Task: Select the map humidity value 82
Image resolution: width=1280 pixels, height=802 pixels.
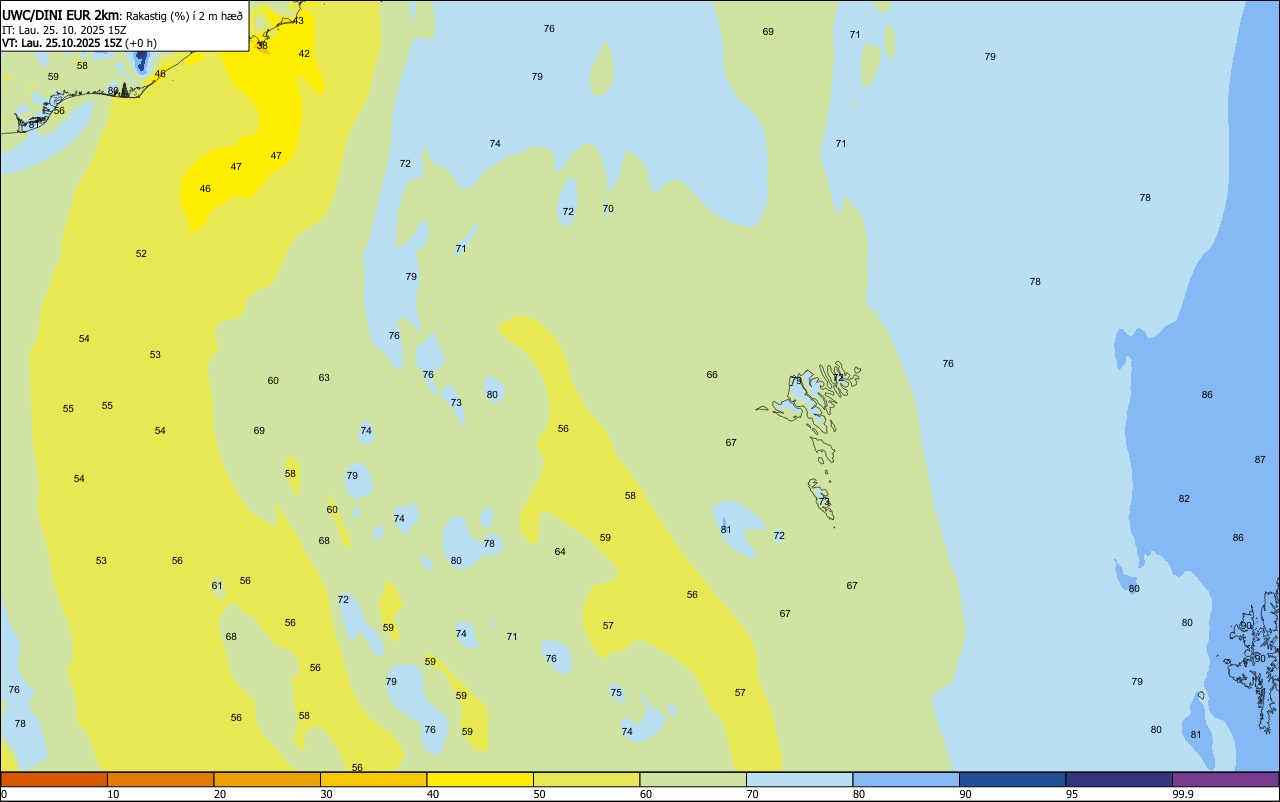Action: coord(1184,499)
